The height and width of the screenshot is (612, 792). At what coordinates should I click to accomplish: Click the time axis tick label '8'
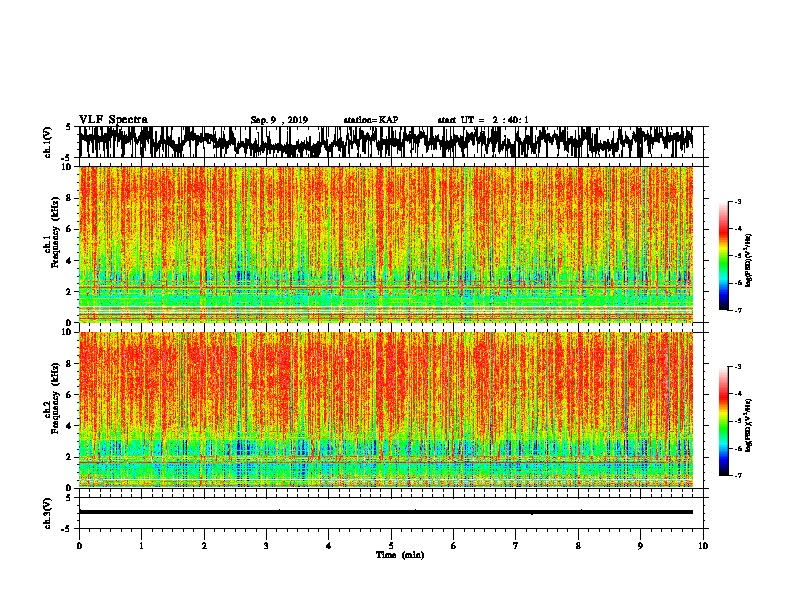[x=578, y=546]
